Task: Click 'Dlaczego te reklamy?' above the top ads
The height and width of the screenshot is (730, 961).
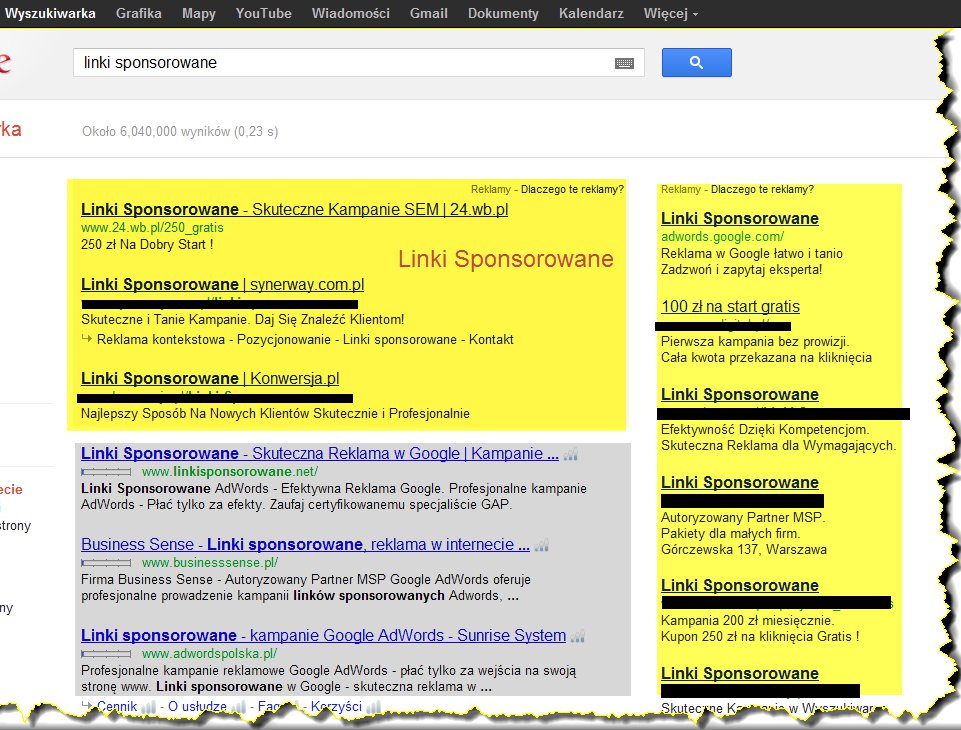Action: [572, 189]
